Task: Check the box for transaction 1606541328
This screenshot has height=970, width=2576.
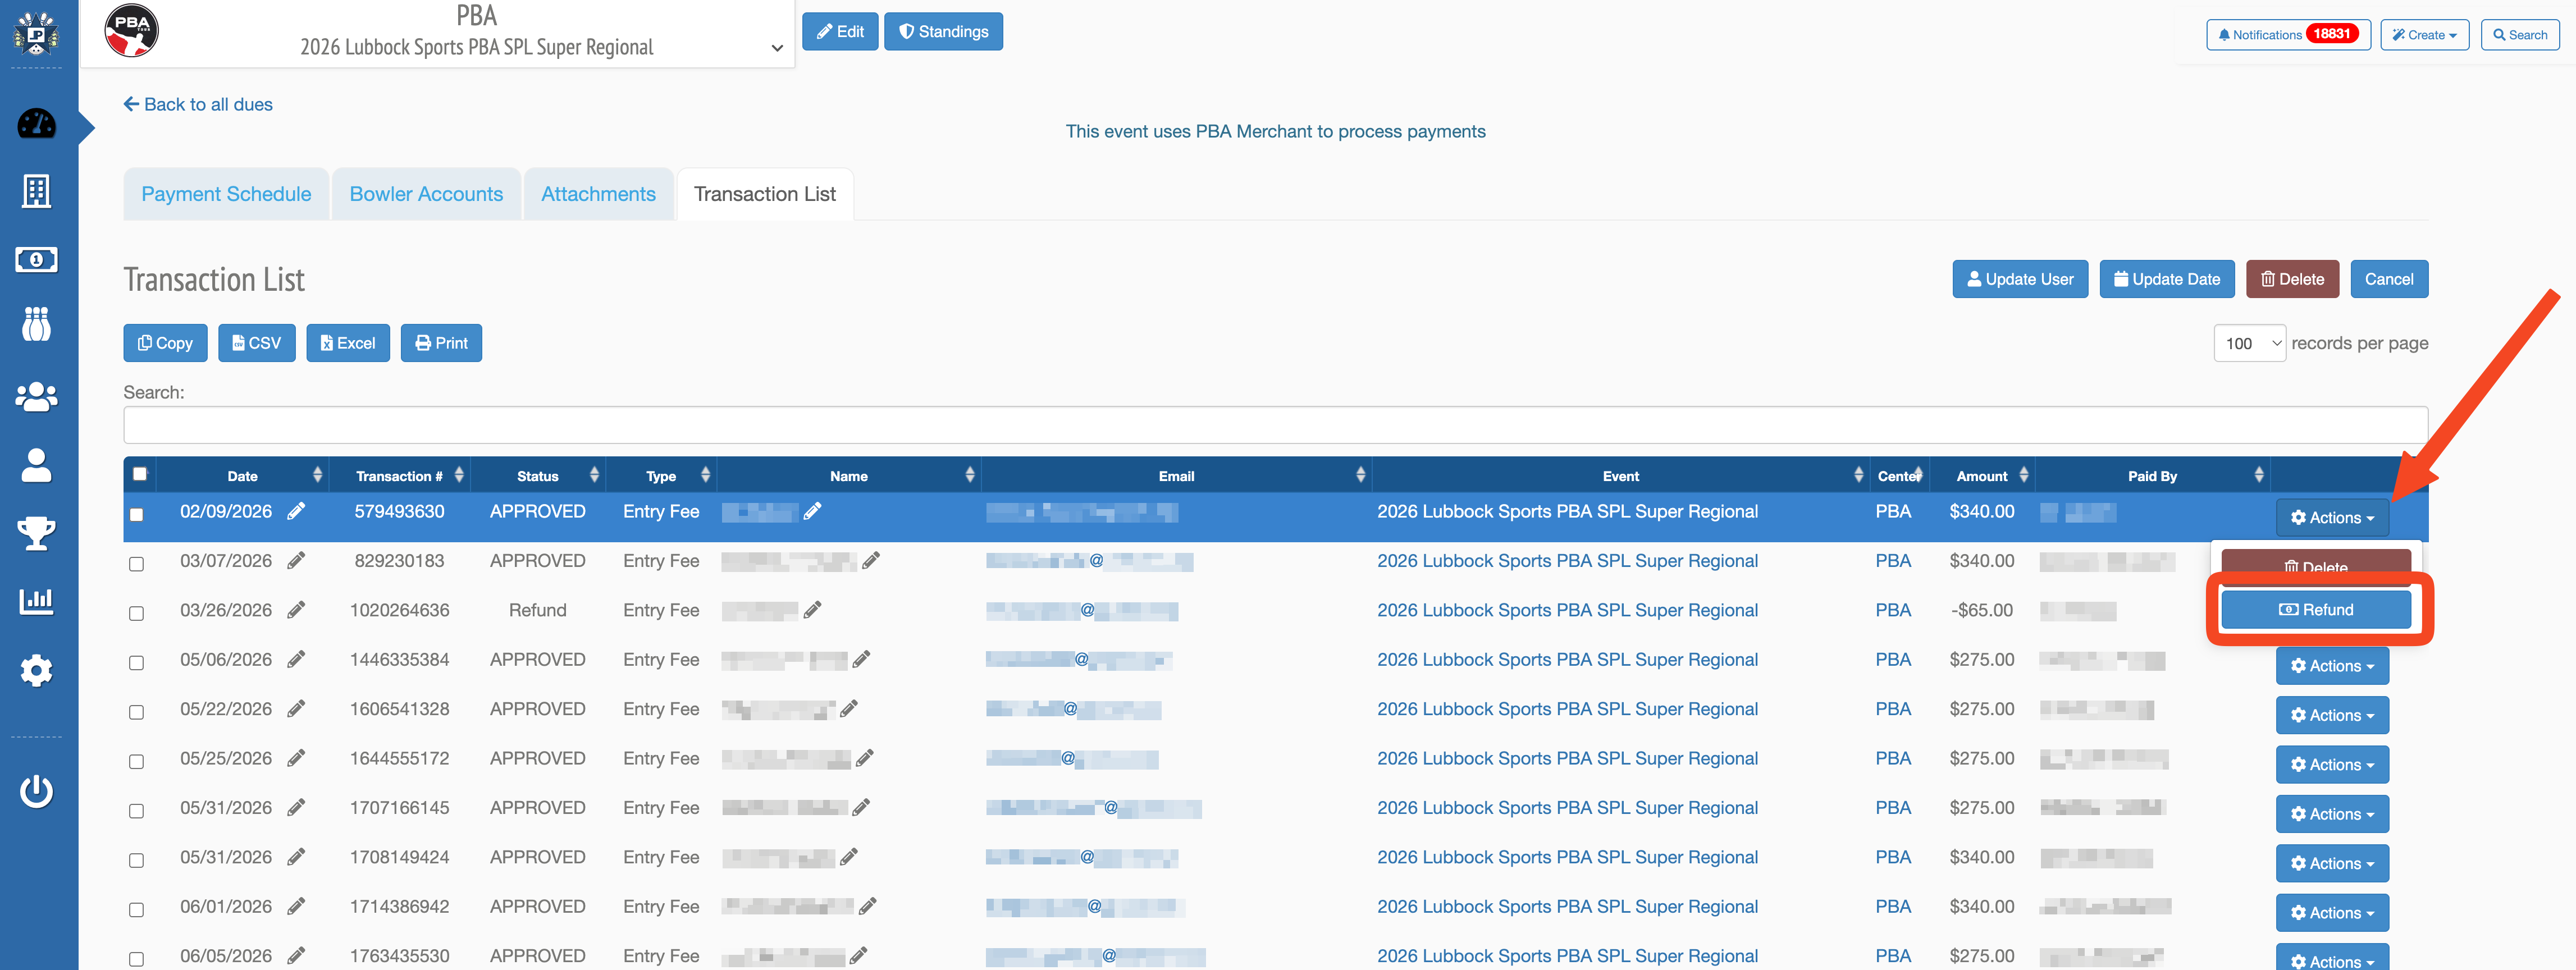Action: 137,713
